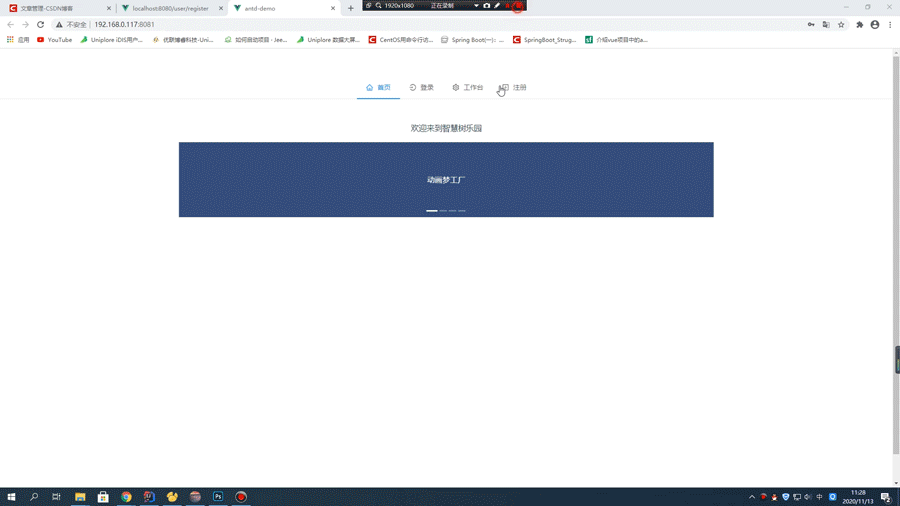Click the translate page icon

(x=826, y=25)
